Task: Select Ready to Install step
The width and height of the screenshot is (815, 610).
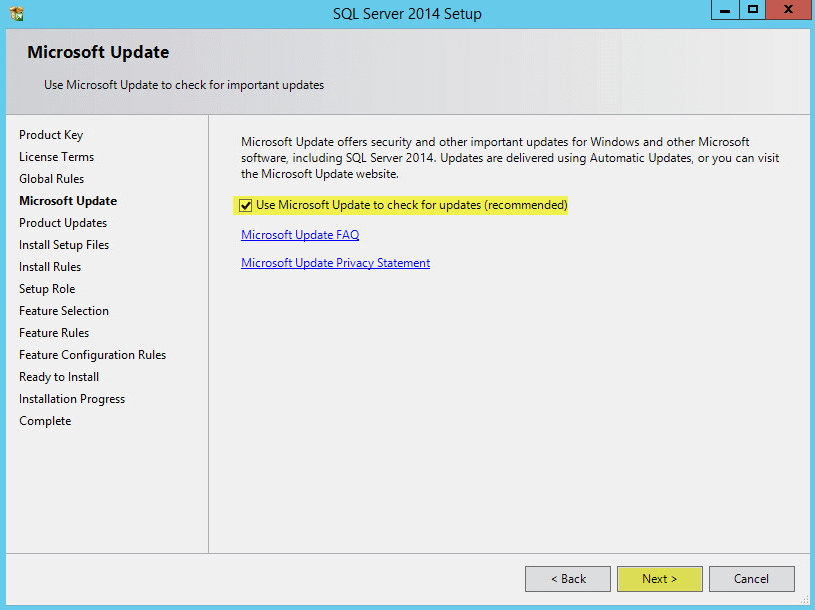Action: click(x=59, y=377)
